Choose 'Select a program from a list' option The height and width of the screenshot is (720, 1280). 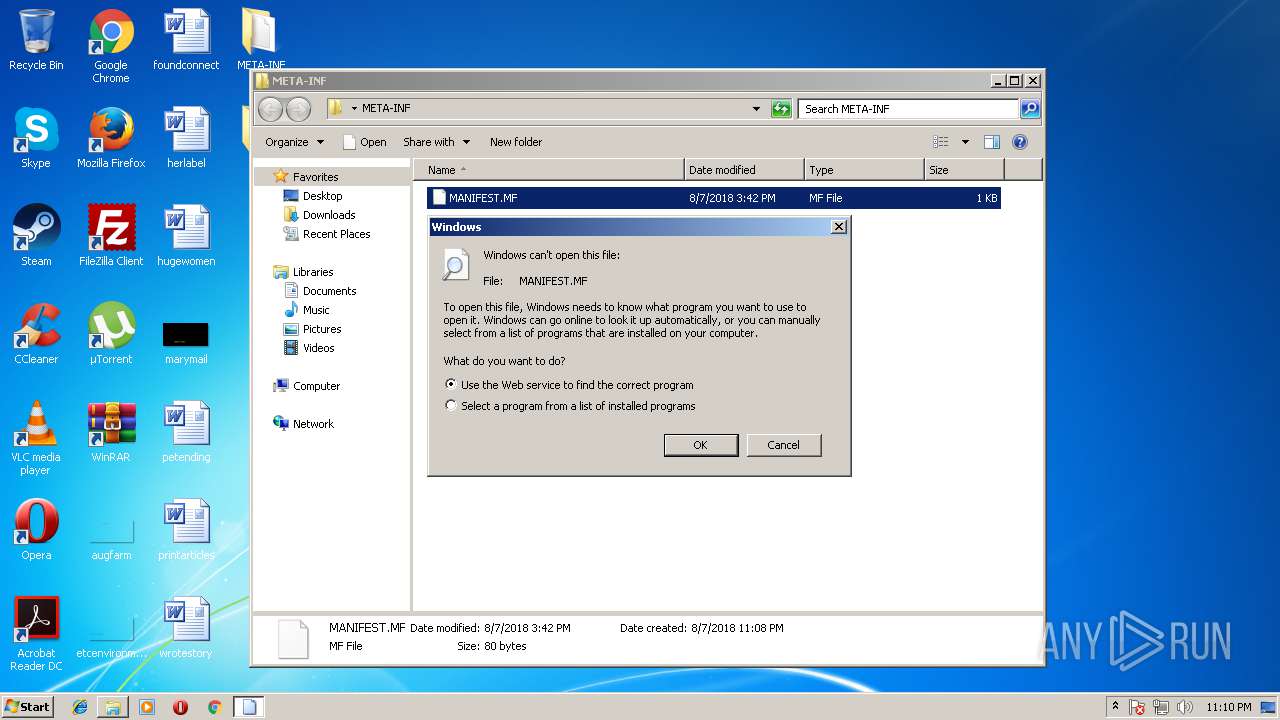pyautogui.click(x=451, y=406)
